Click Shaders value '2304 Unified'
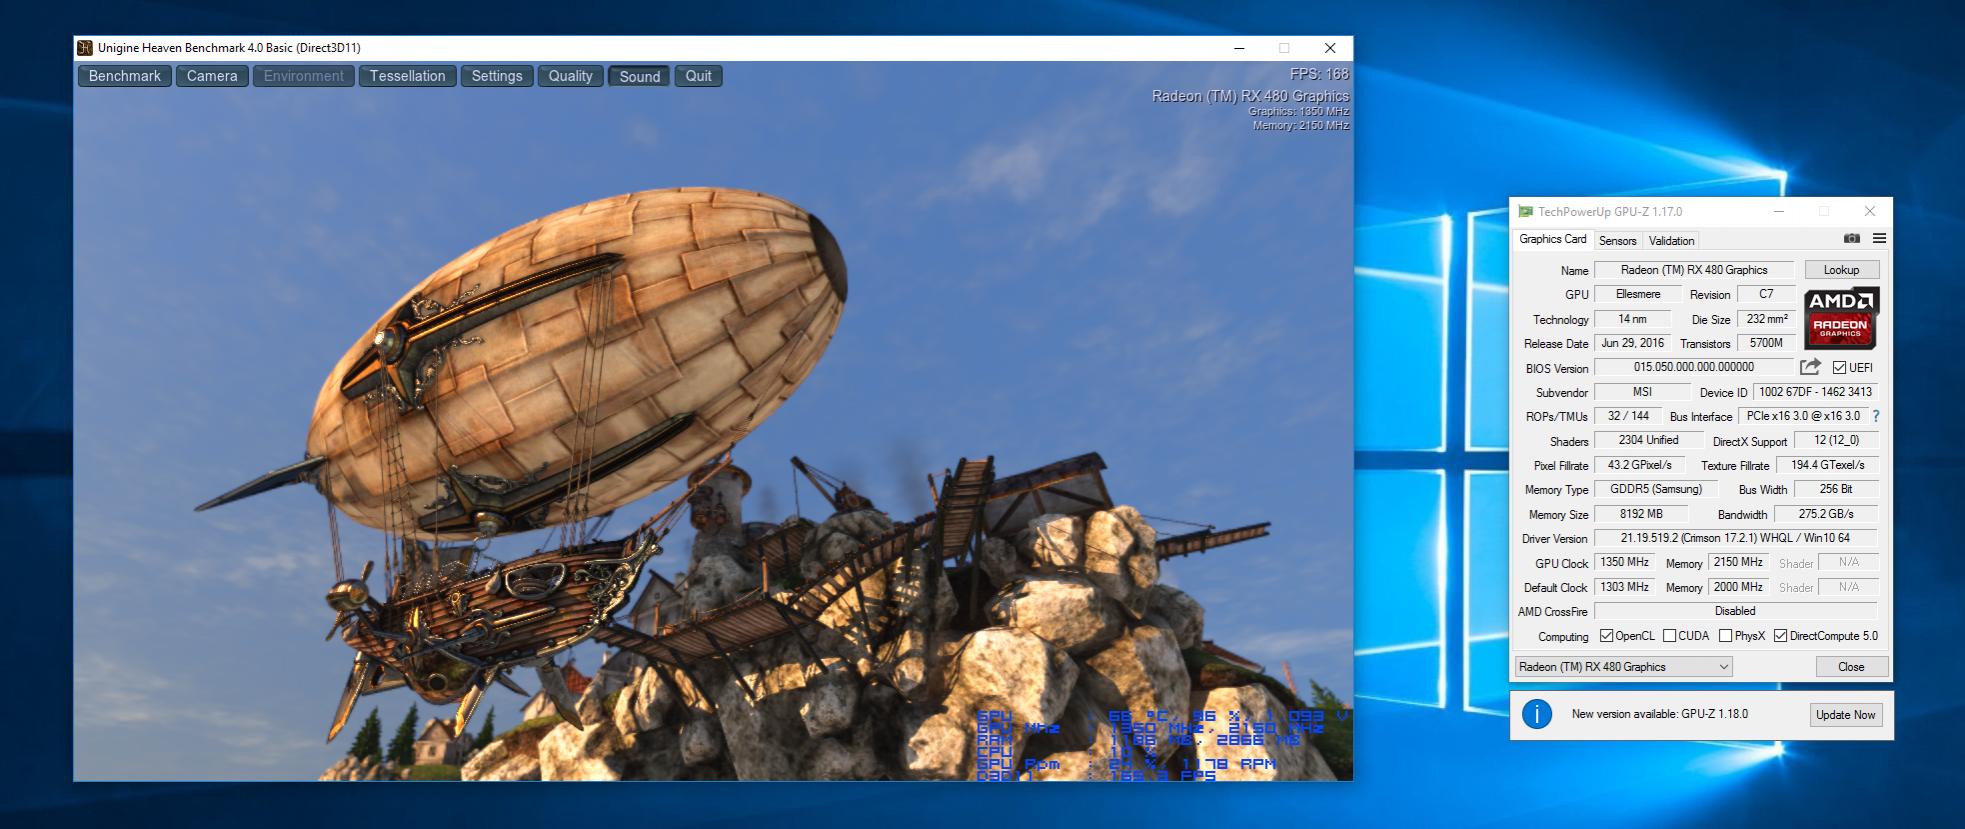 click(1648, 440)
